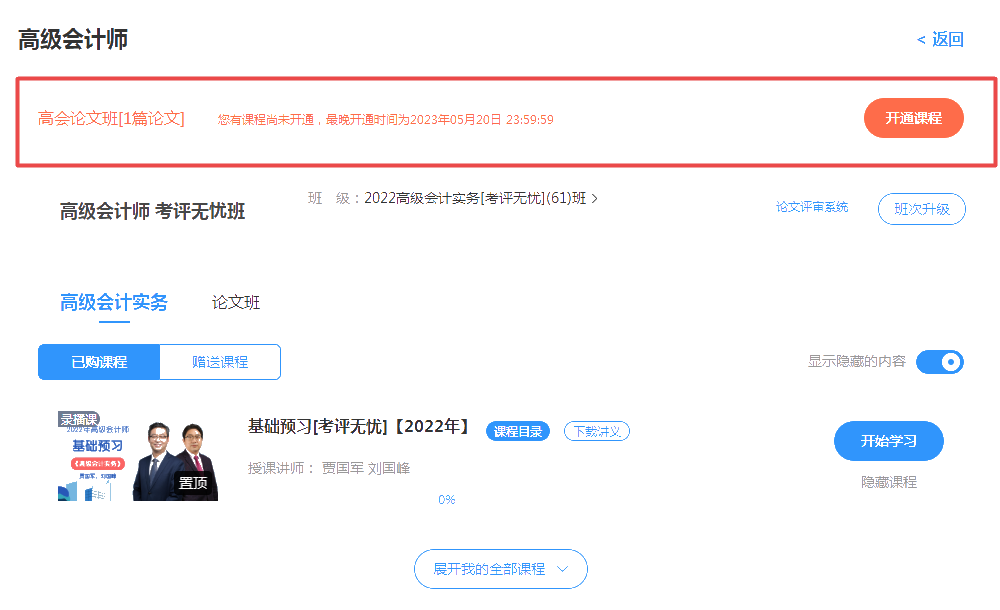Click the 开通课程 activation button
The height and width of the screenshot is (610, 1000).
912,117
